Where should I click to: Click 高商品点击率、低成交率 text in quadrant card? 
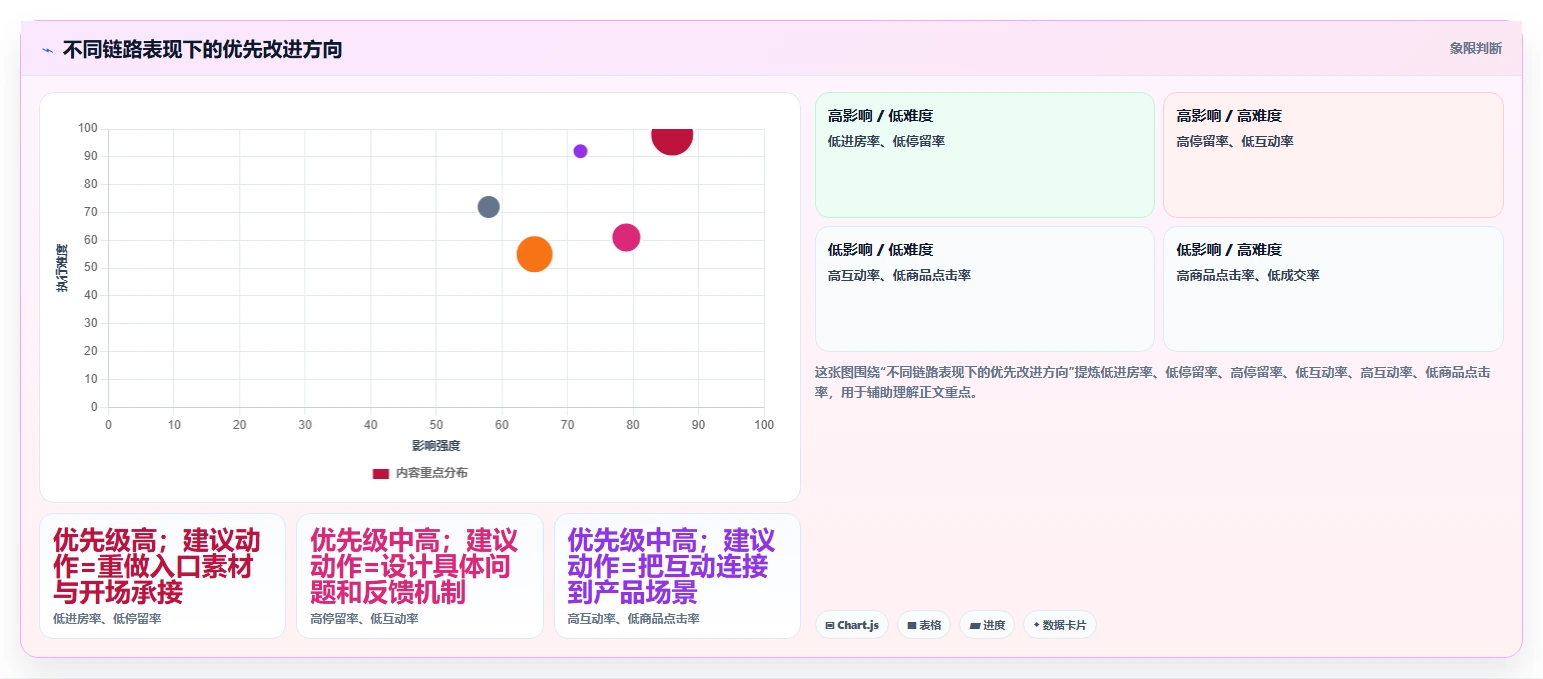[1248, 275]
